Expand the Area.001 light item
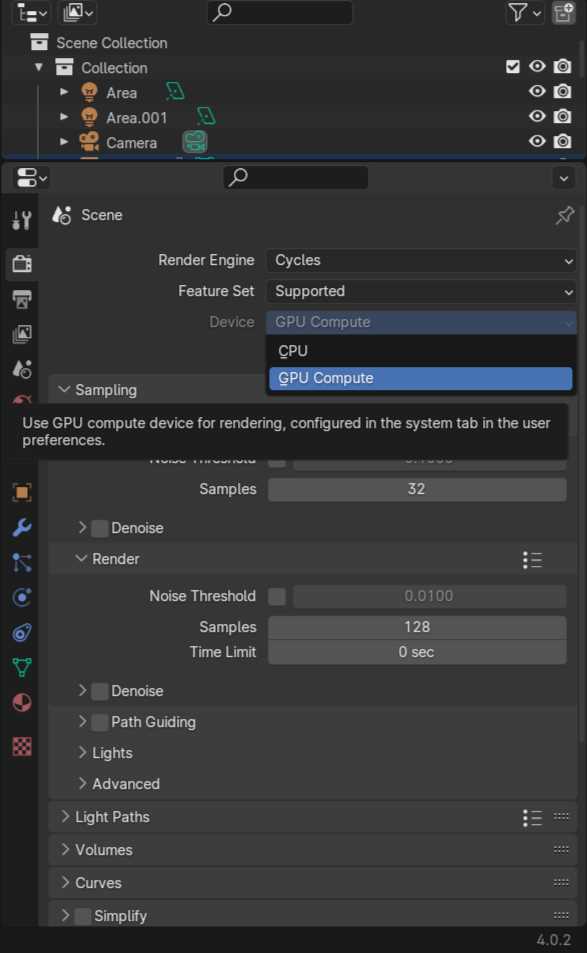Screen dimensions: 587x953 tap(64, 117)
